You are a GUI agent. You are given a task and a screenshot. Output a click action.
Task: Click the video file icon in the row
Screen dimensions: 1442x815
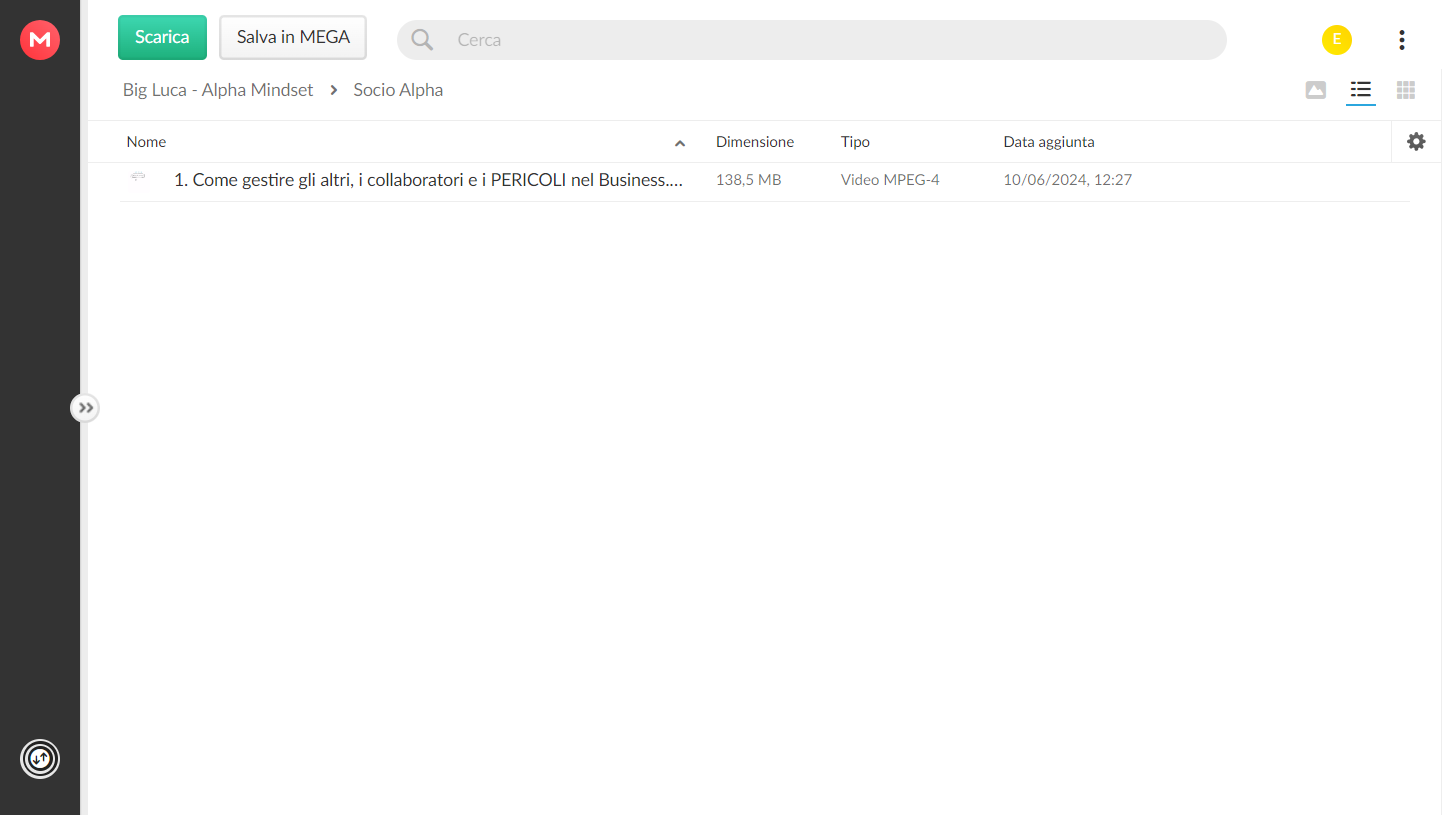pos(138,176)
